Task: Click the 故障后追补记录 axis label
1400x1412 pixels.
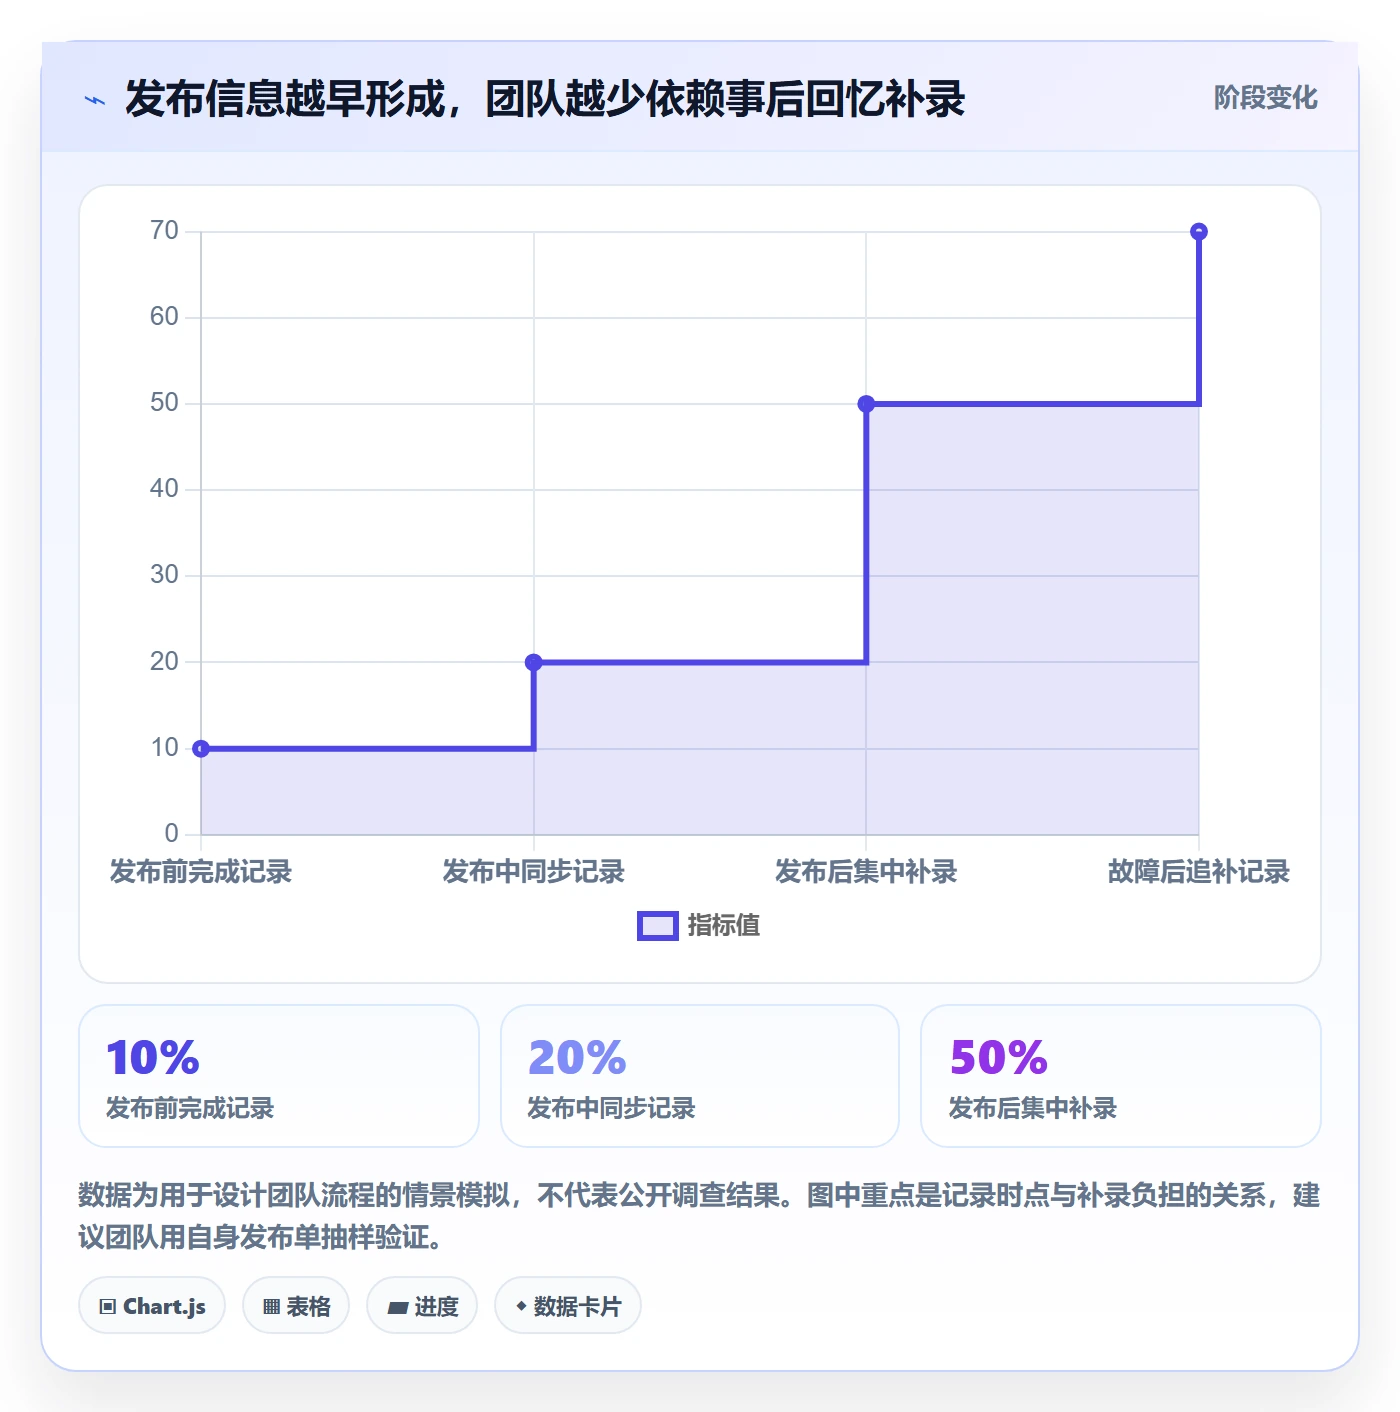Action: [1199, 872]
